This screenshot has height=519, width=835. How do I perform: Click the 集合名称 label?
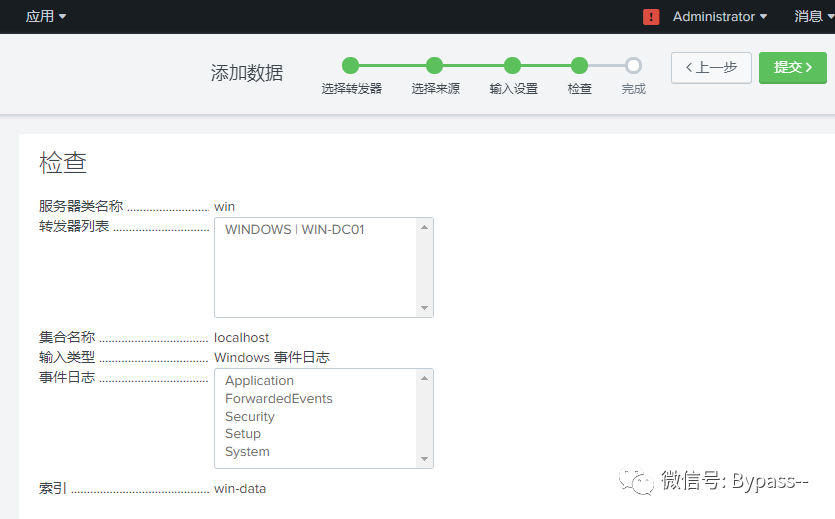67,337
